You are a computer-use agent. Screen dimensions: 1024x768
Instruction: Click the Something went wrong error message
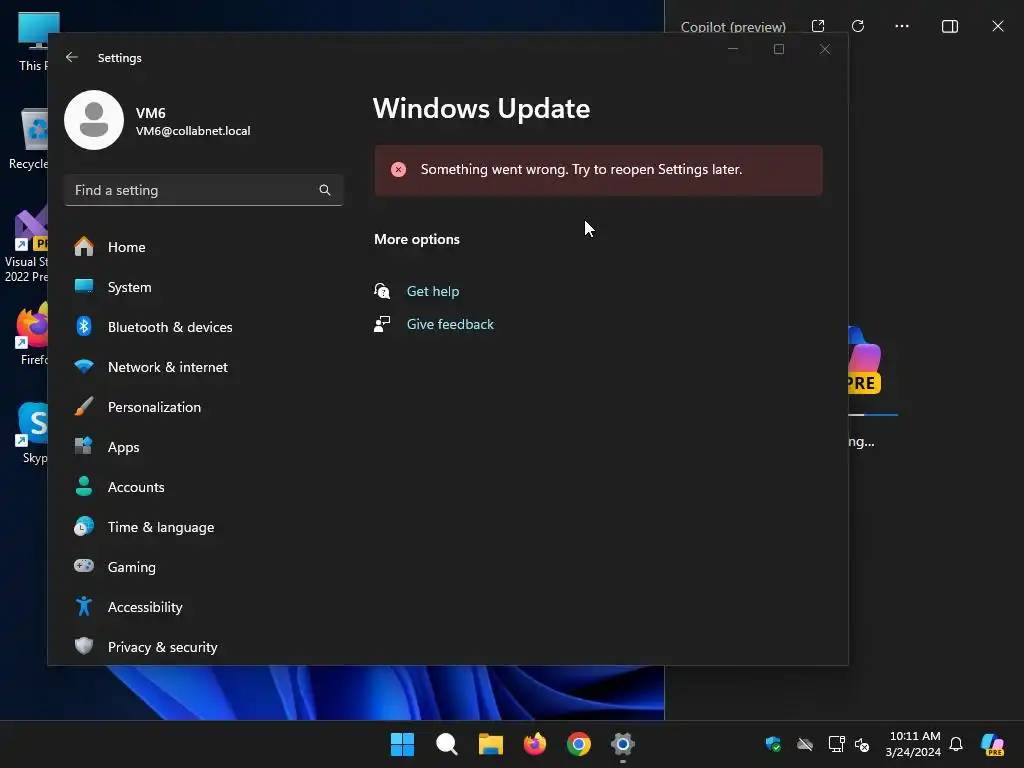(x=581, y=170)
